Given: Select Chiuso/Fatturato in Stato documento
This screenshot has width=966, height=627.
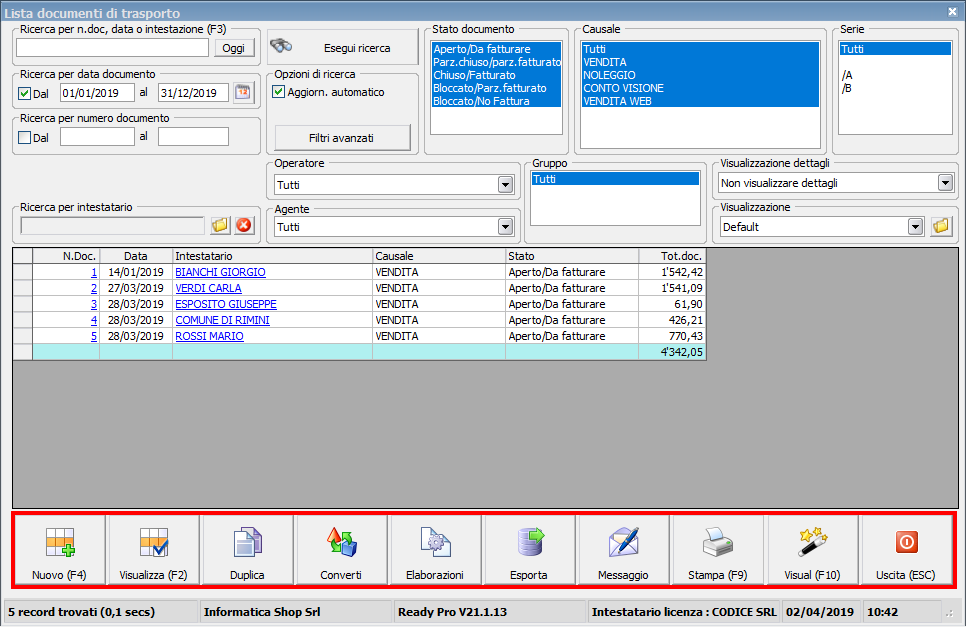Looking at the screenshot, I should (497, 75).
